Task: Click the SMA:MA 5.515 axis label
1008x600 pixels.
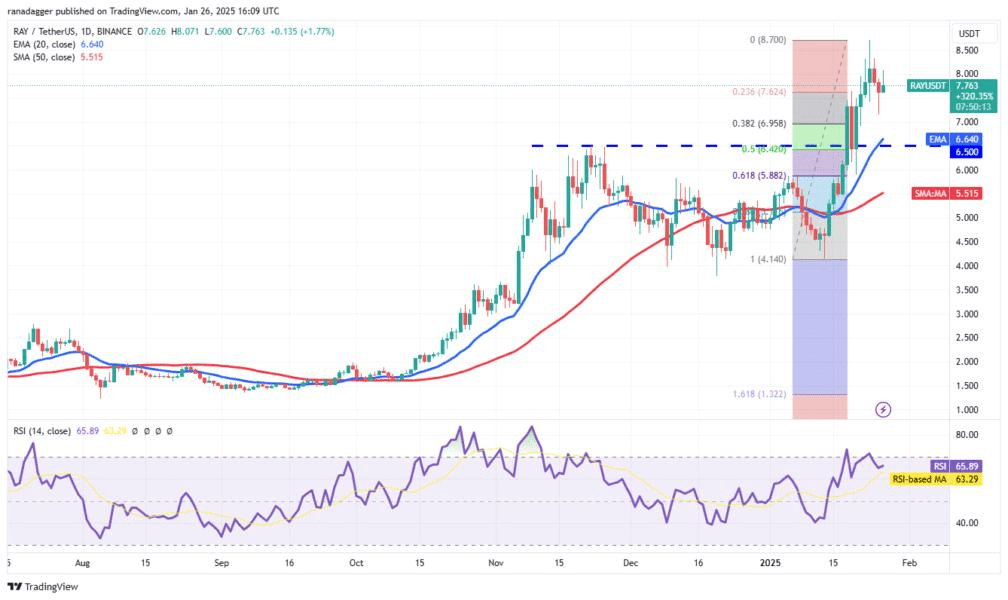Action: tap(947, 193)
